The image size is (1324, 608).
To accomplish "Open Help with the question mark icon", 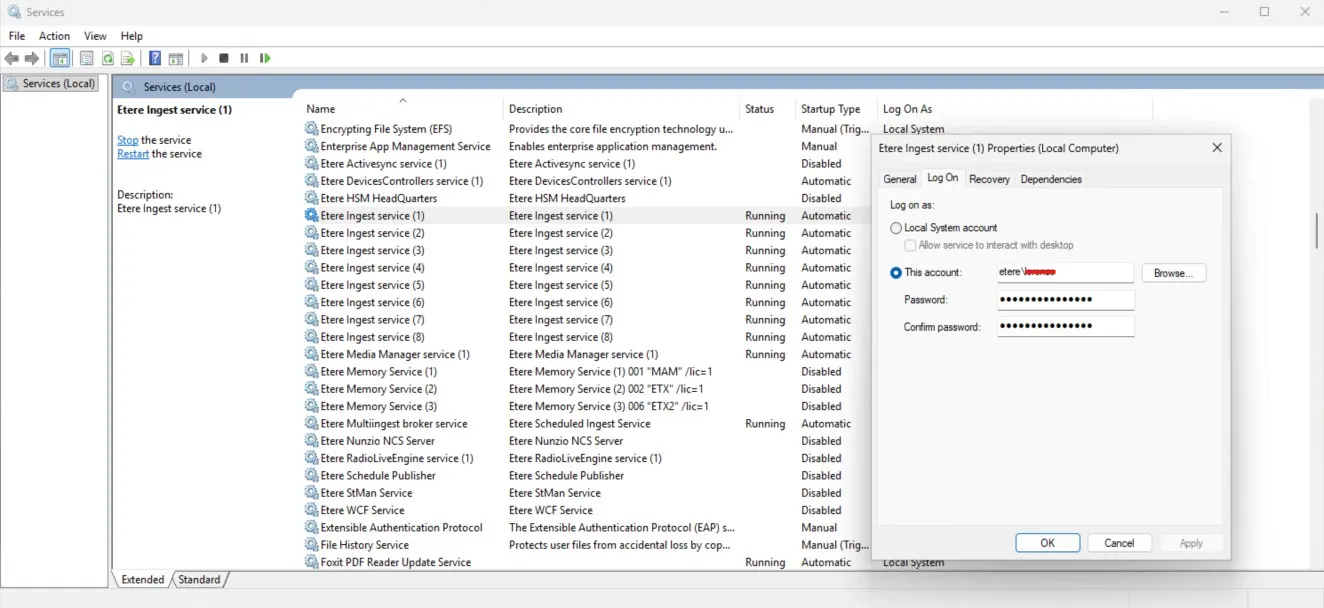I will click(x=155, y=59).
